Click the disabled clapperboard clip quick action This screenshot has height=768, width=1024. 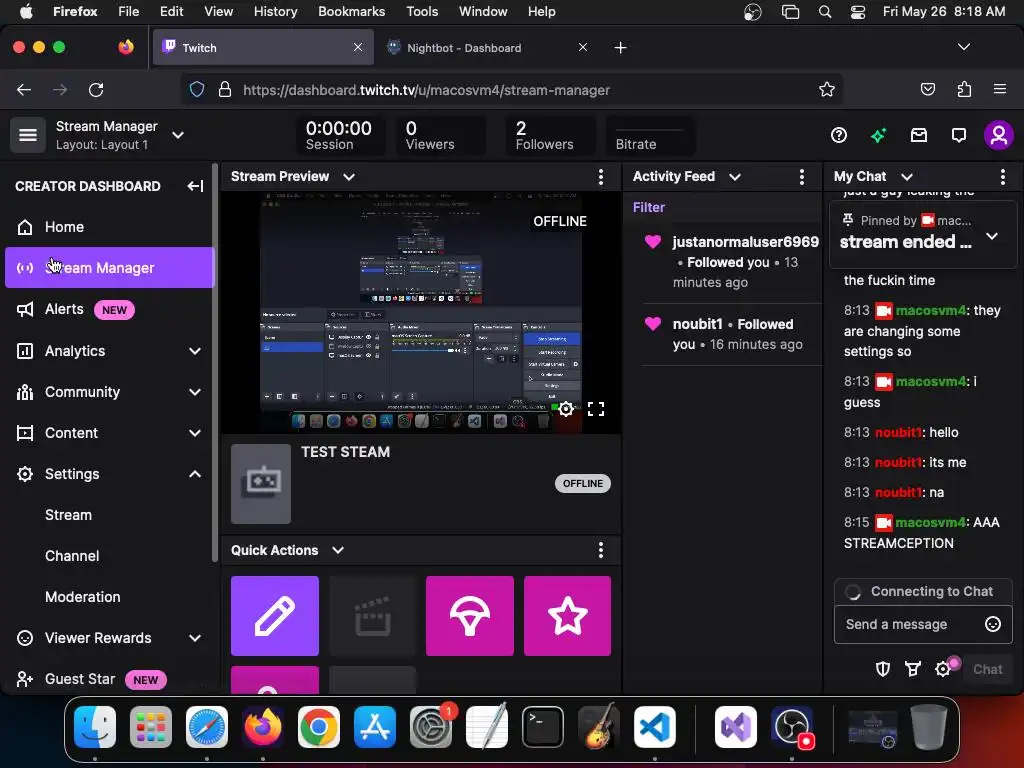click(x=372, y=616)
